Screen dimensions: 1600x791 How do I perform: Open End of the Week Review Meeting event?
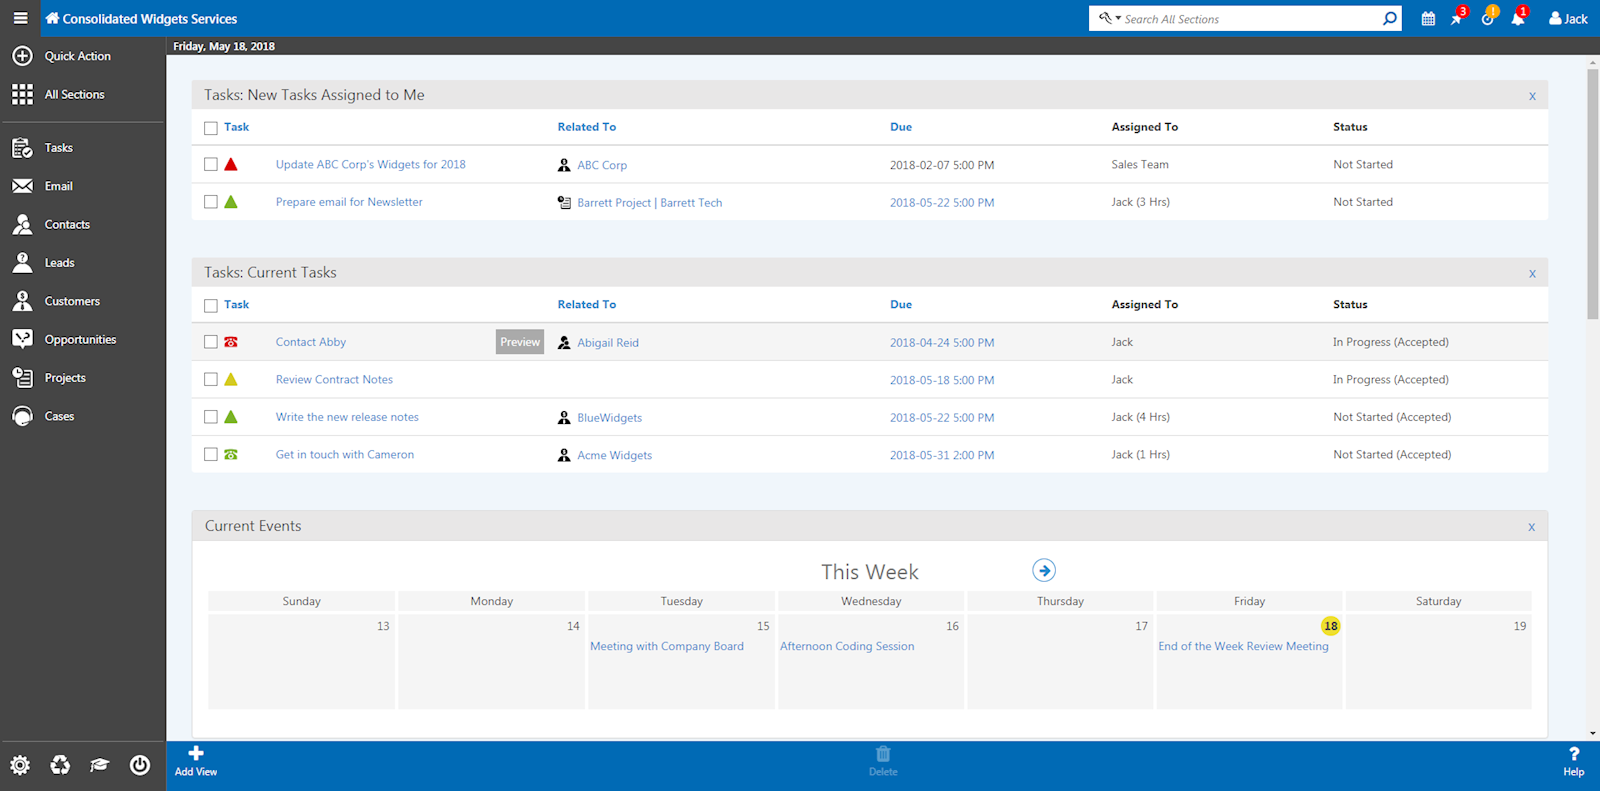(1243, 646)
